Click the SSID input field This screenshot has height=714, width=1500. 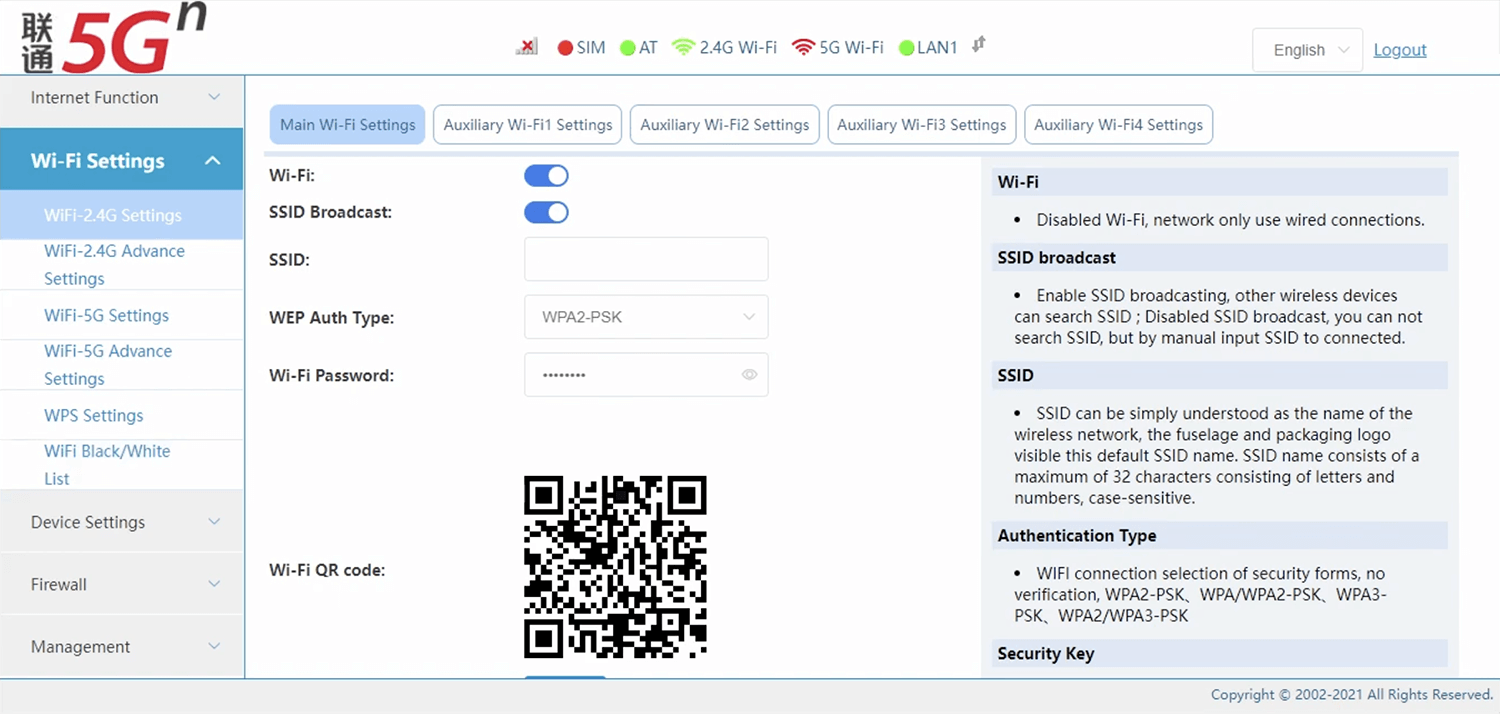tap(646, 259)
